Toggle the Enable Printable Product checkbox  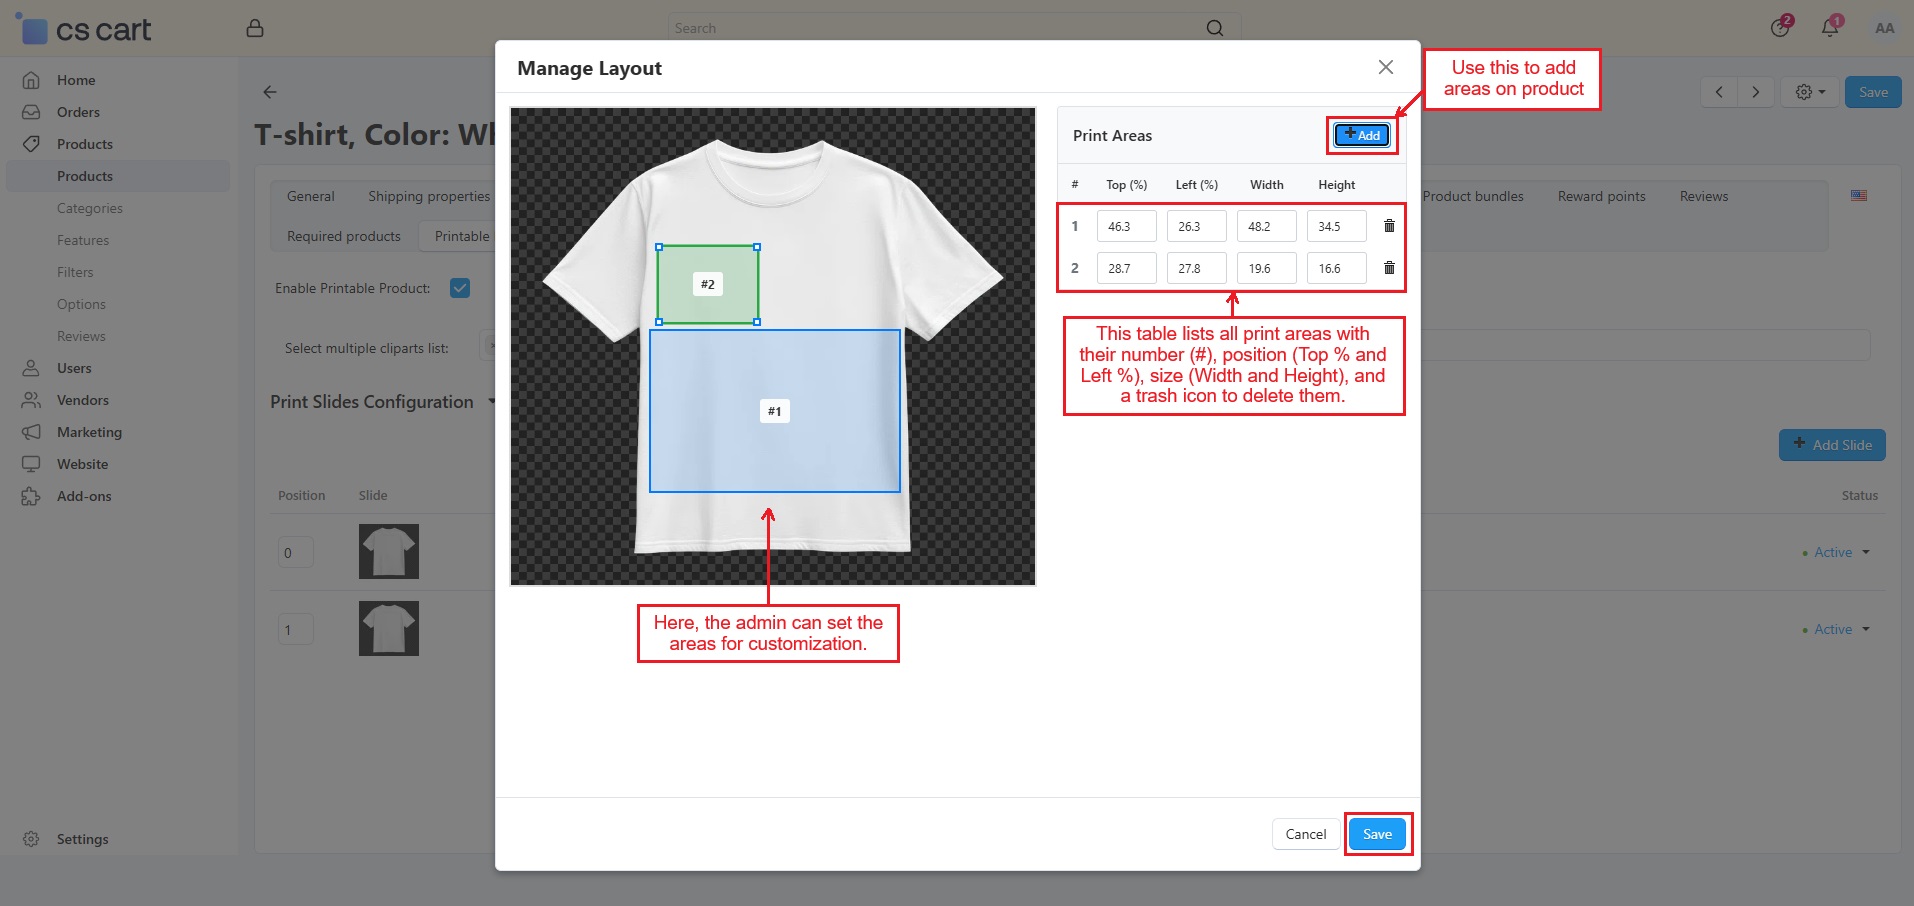pyautogui.click(x=460, y=288)
